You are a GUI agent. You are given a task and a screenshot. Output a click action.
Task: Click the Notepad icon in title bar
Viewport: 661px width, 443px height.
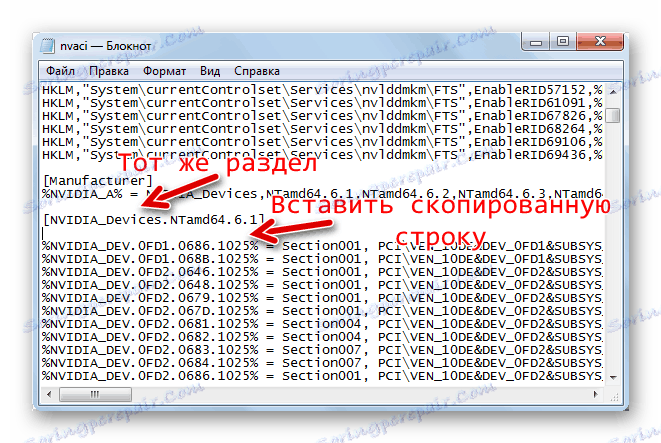coord(48,45)
